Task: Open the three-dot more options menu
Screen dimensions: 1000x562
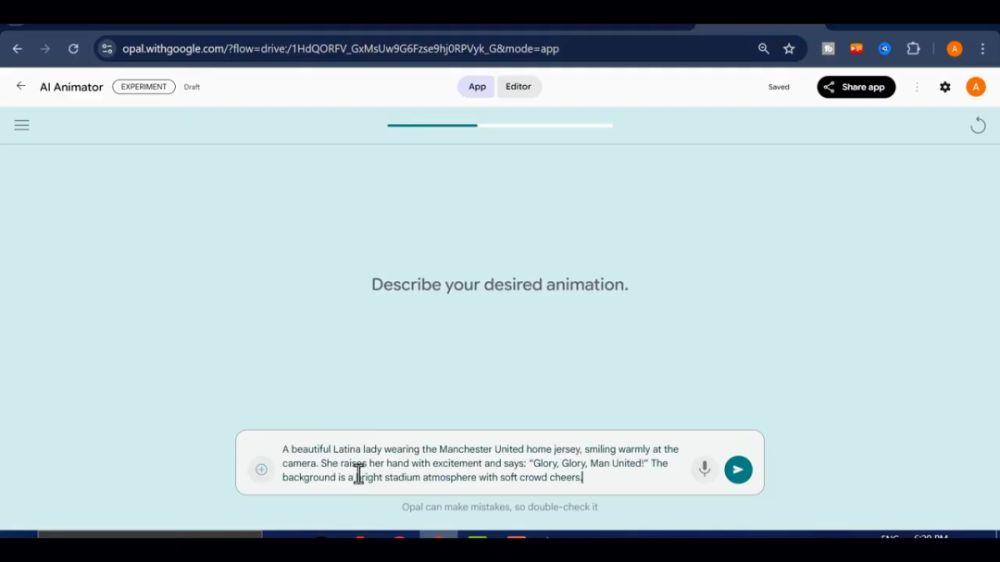Action: (917, 87)
